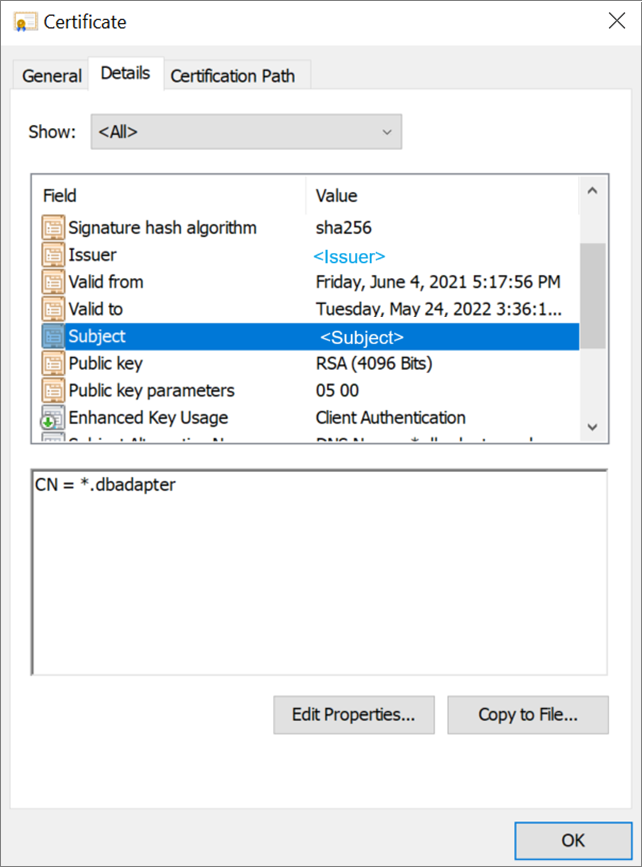Click the Public key parameters field icon

pyautogui.click(x=53, y=390)
